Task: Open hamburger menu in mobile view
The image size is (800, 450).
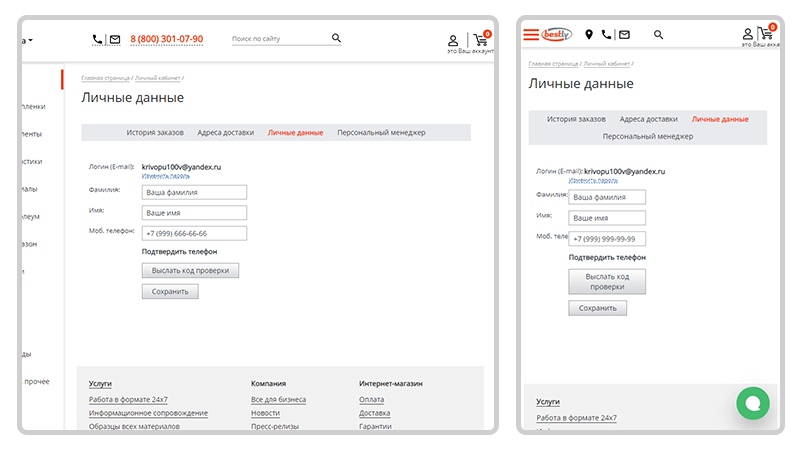Action: click(x=531, y=35)
